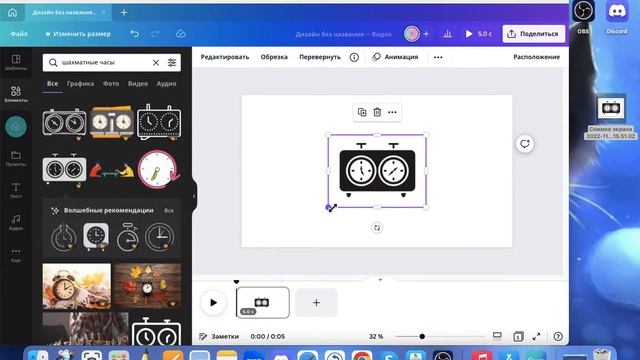This screenshot has width=640, height=360.
Task: Switch to Фото results tab
Action: [111, 84]
